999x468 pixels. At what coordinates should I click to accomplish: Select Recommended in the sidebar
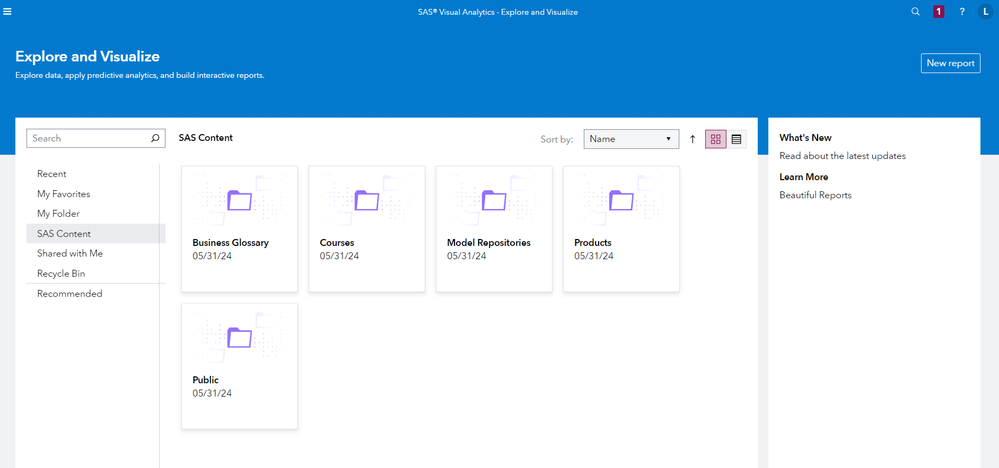tap(96, 294)
